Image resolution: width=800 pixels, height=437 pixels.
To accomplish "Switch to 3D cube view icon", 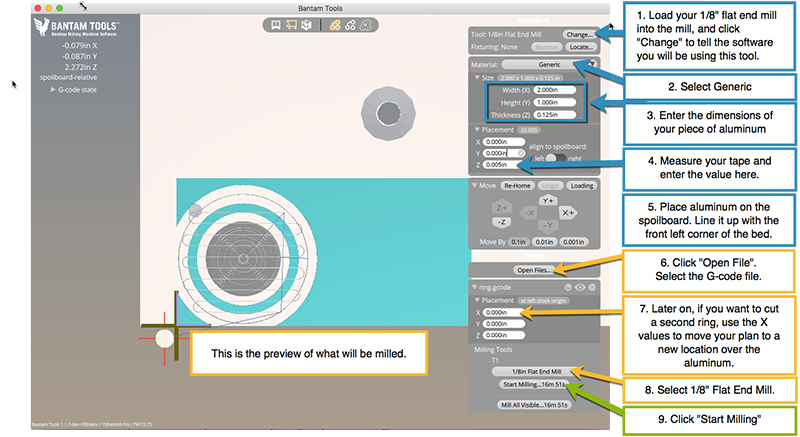I will coord(306,25).
